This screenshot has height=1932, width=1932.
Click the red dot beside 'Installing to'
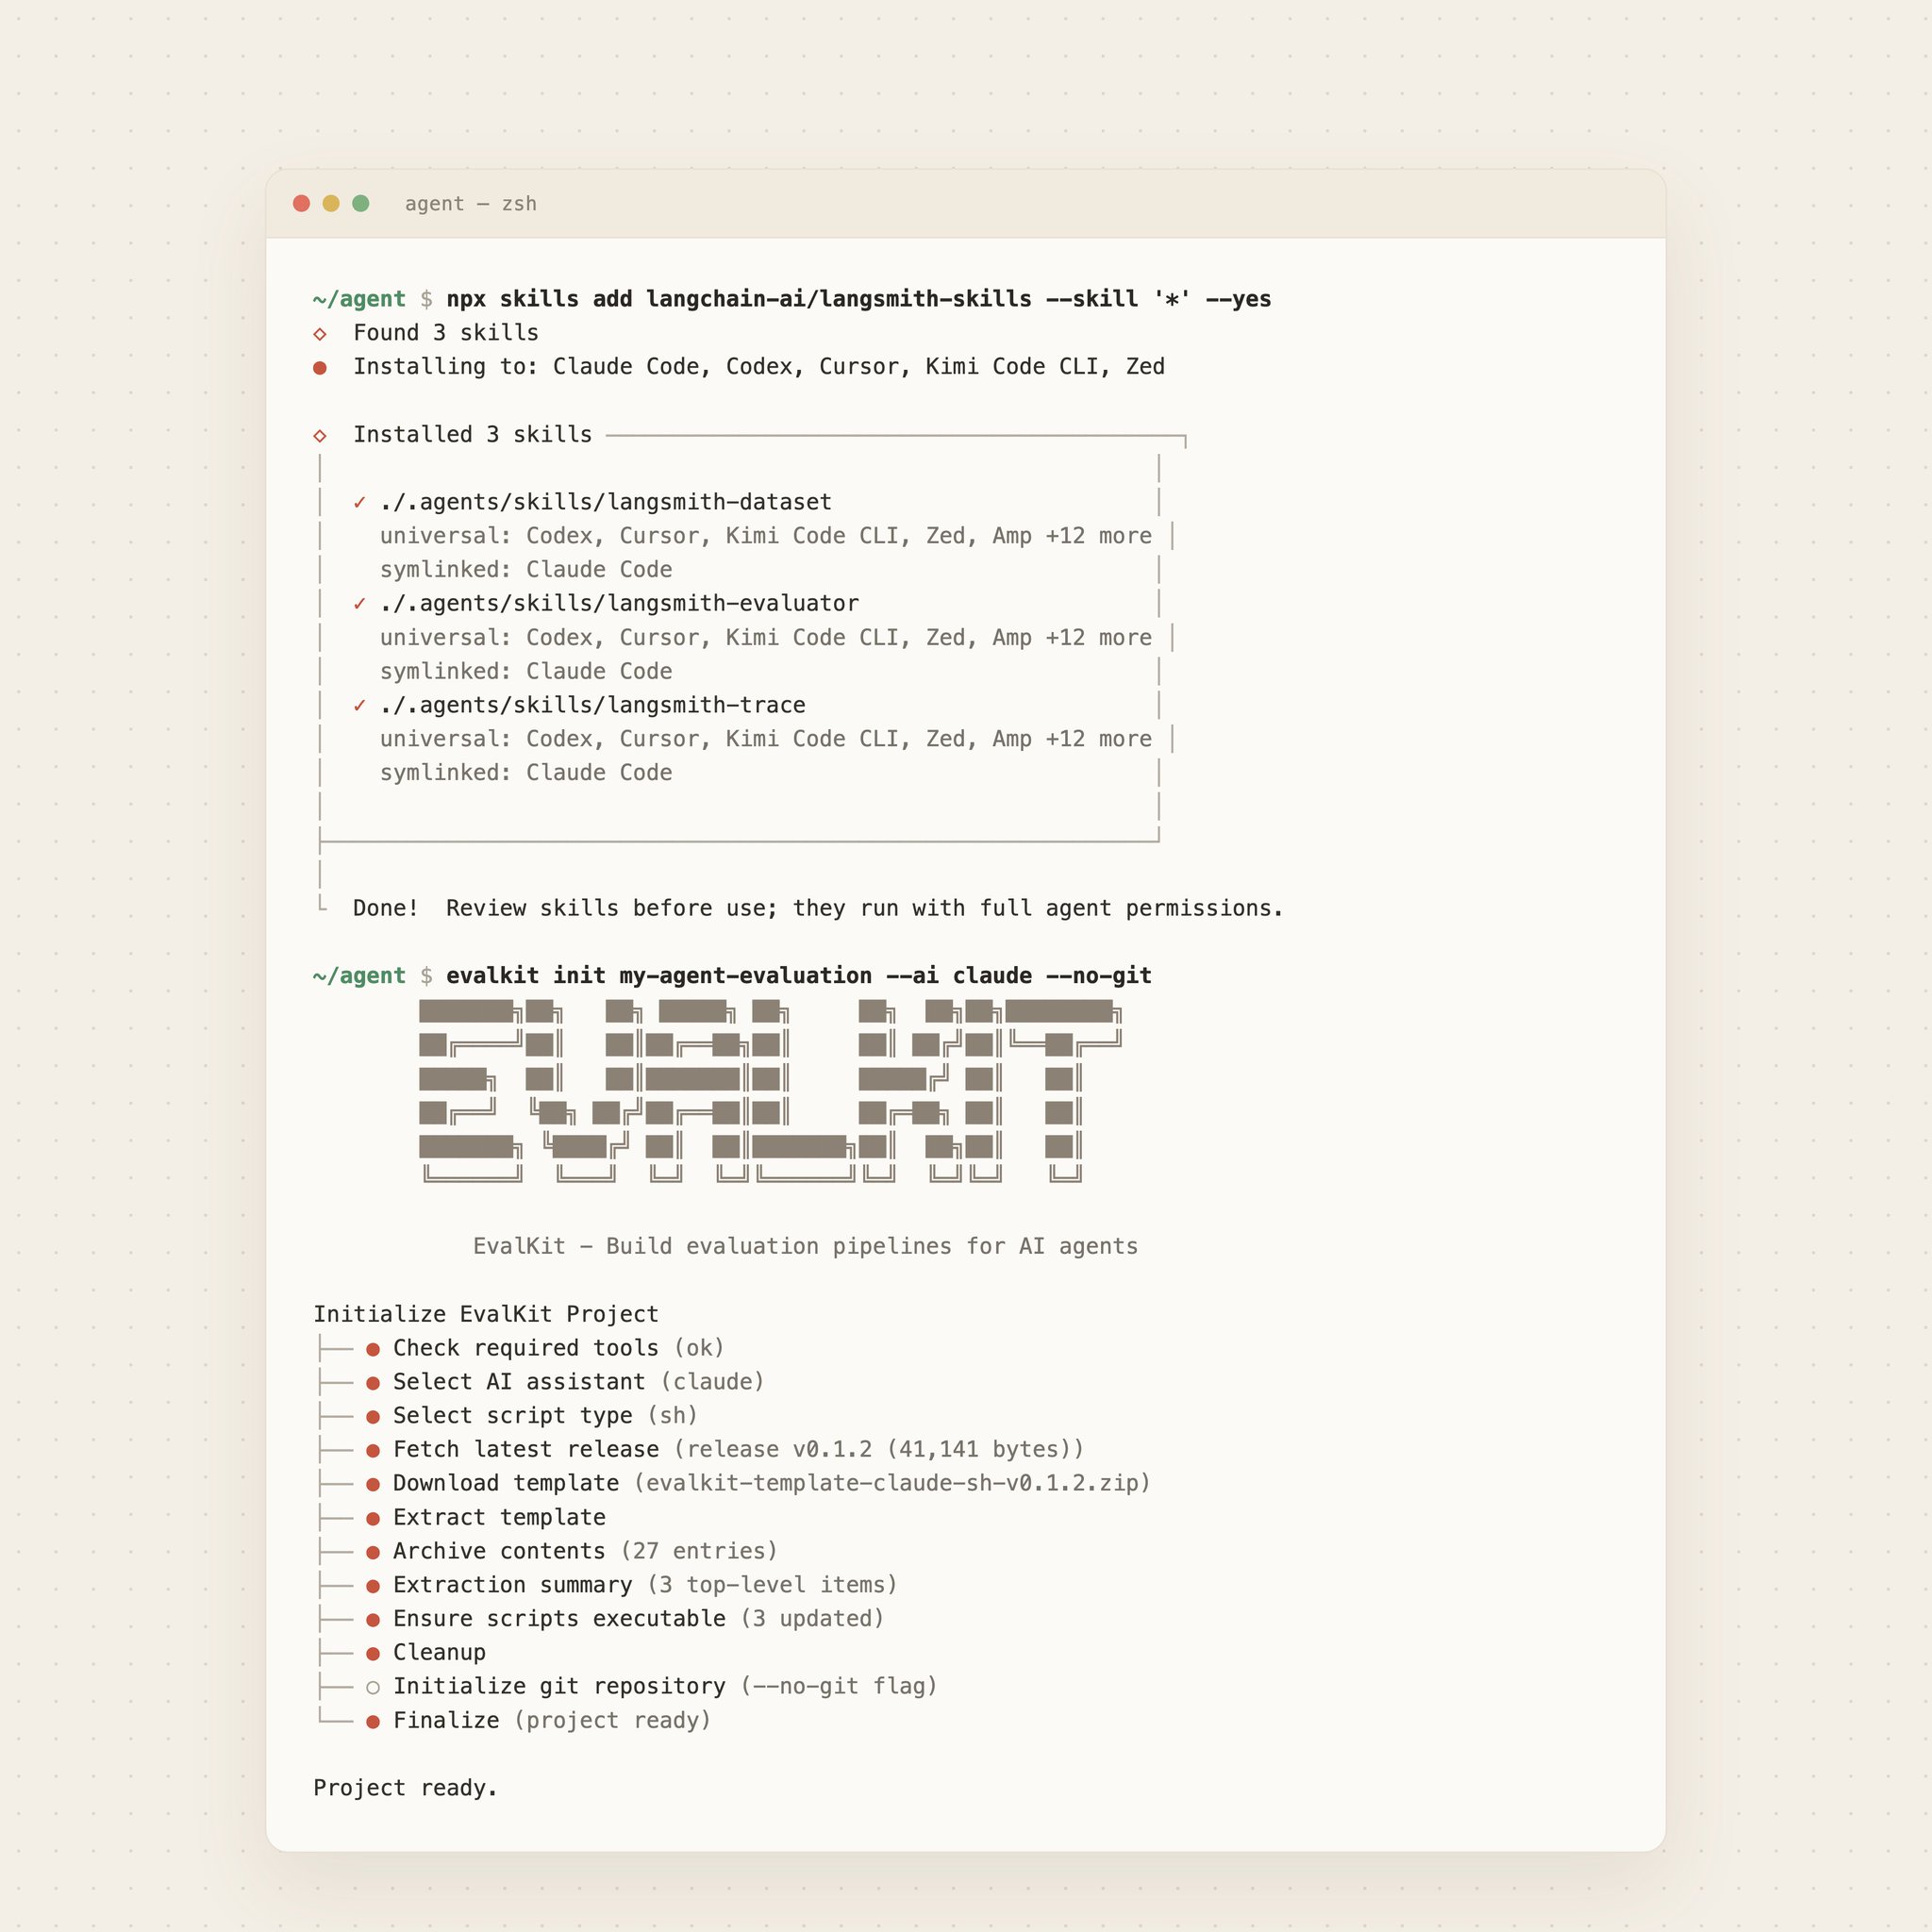coord(320,368)
